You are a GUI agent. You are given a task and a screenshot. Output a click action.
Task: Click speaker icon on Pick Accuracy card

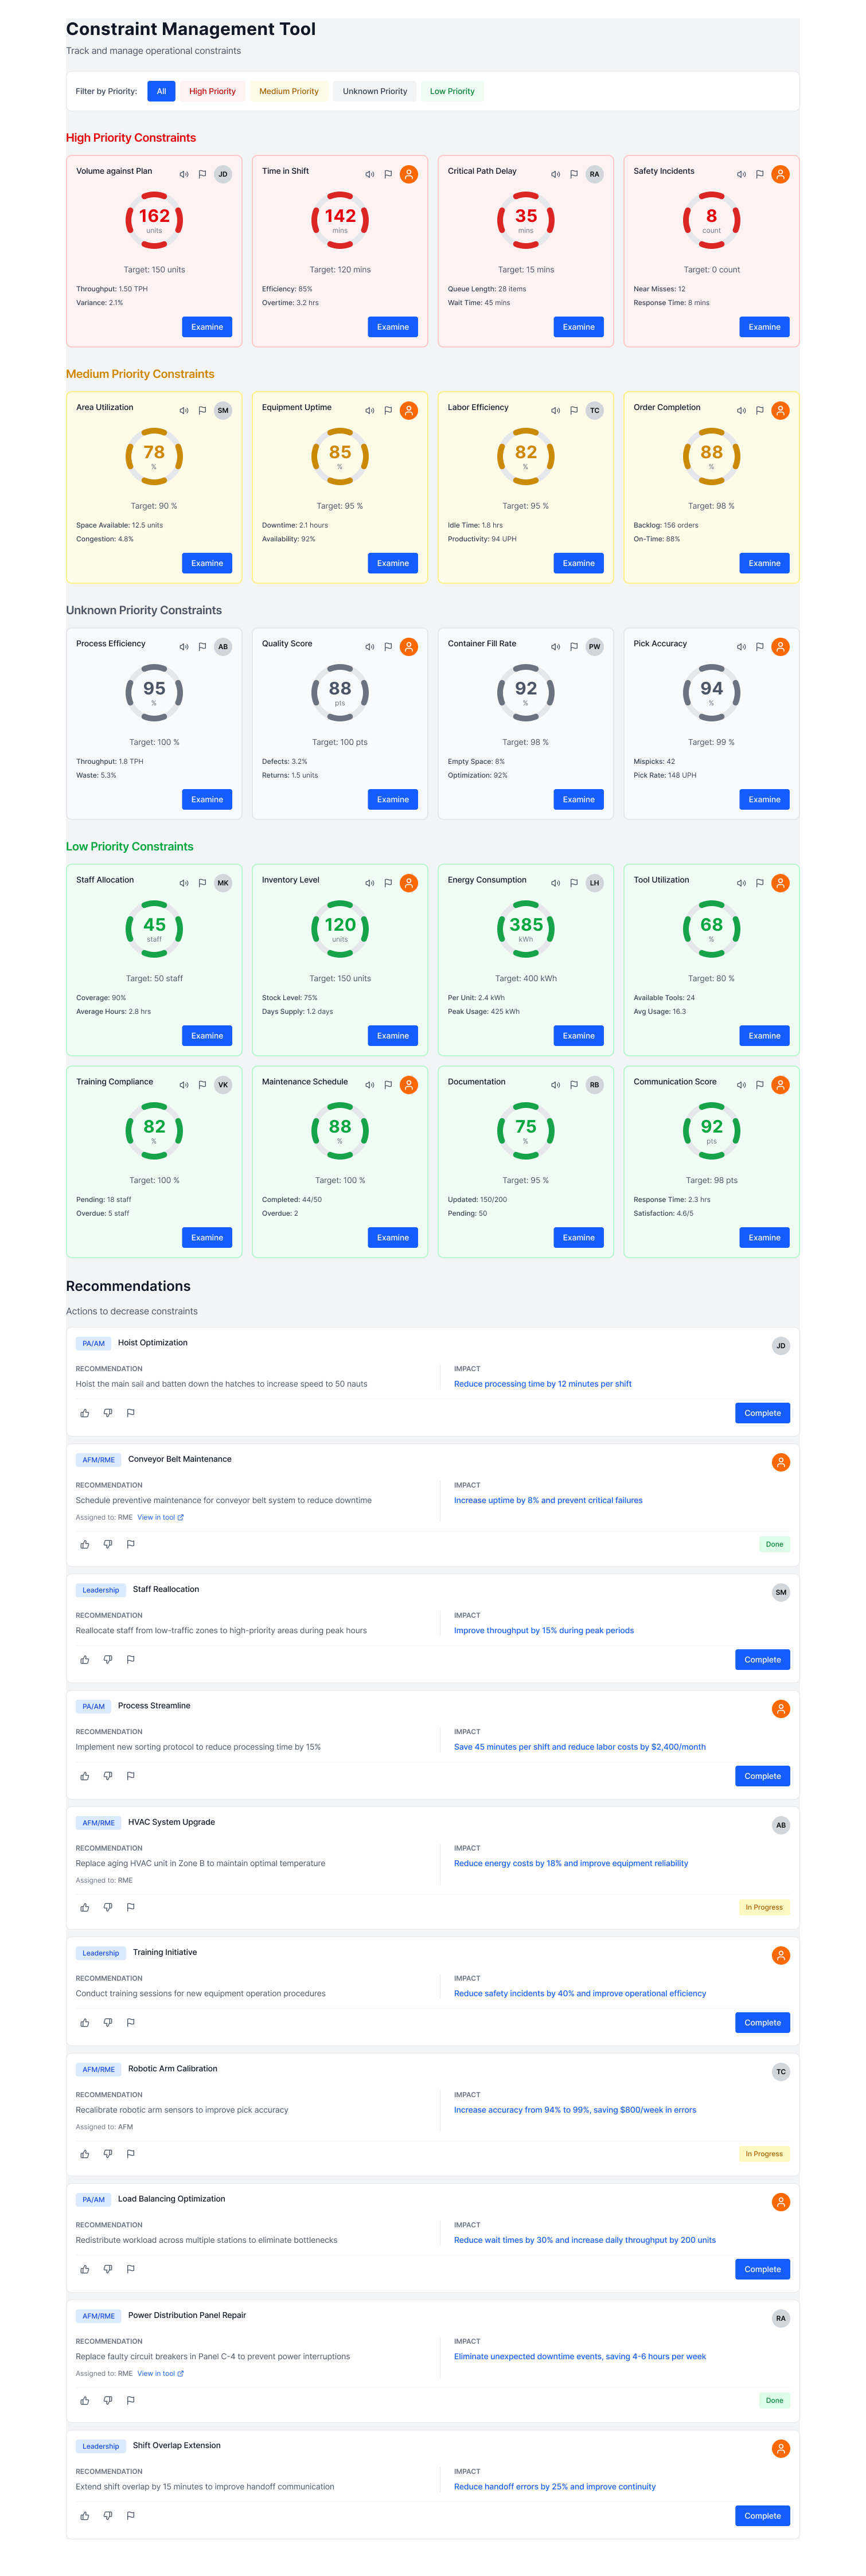(x=742, y=646)
